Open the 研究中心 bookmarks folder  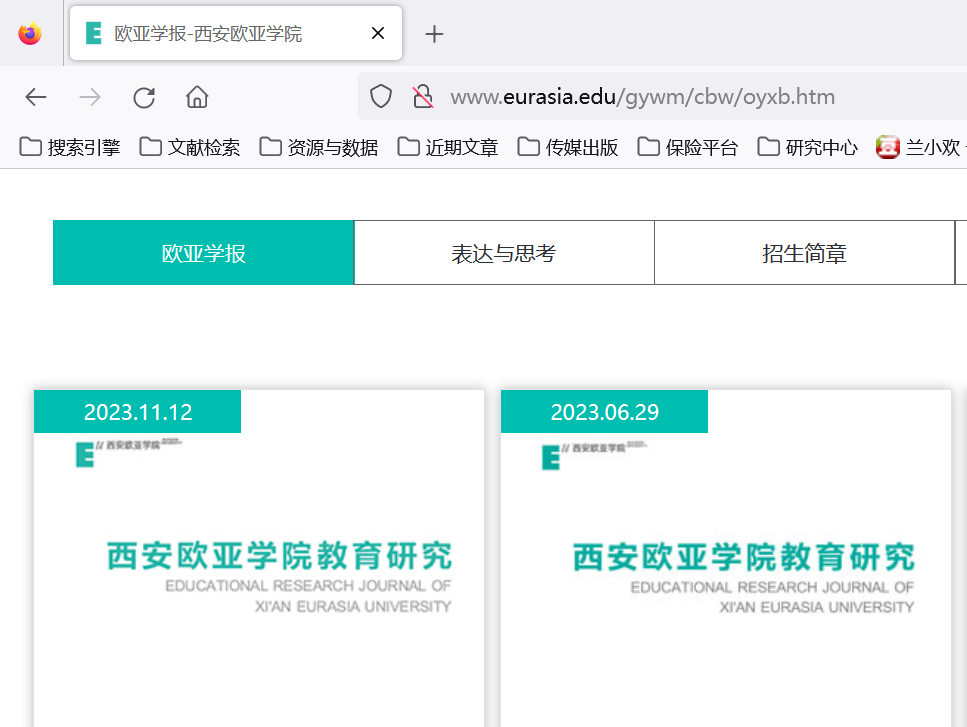pyautogui.click(x=807, y=147)
